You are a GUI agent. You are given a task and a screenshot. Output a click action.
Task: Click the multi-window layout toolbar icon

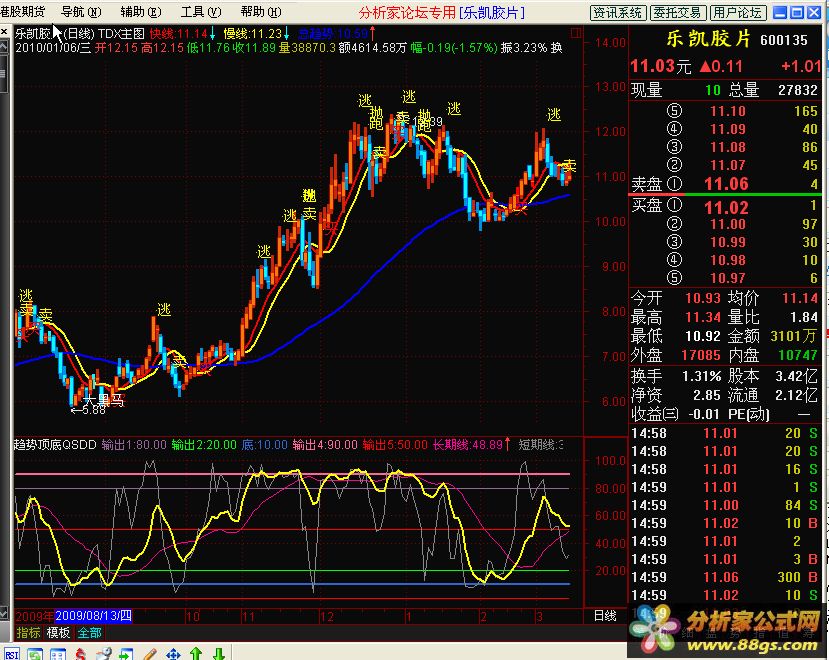coord(58,655)
